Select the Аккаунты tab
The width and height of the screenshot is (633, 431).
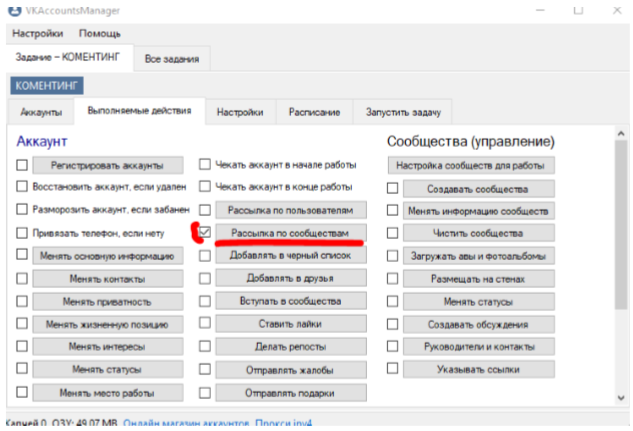pos(41,112)
